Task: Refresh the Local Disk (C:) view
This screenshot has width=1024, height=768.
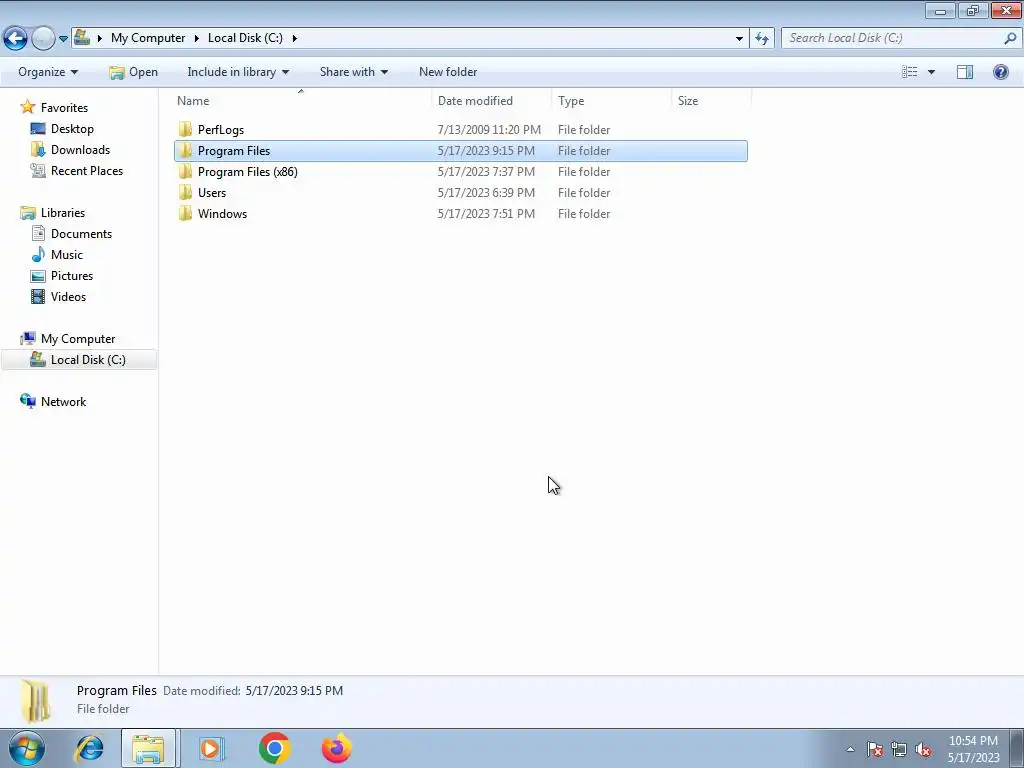Action: pos(762,39)
